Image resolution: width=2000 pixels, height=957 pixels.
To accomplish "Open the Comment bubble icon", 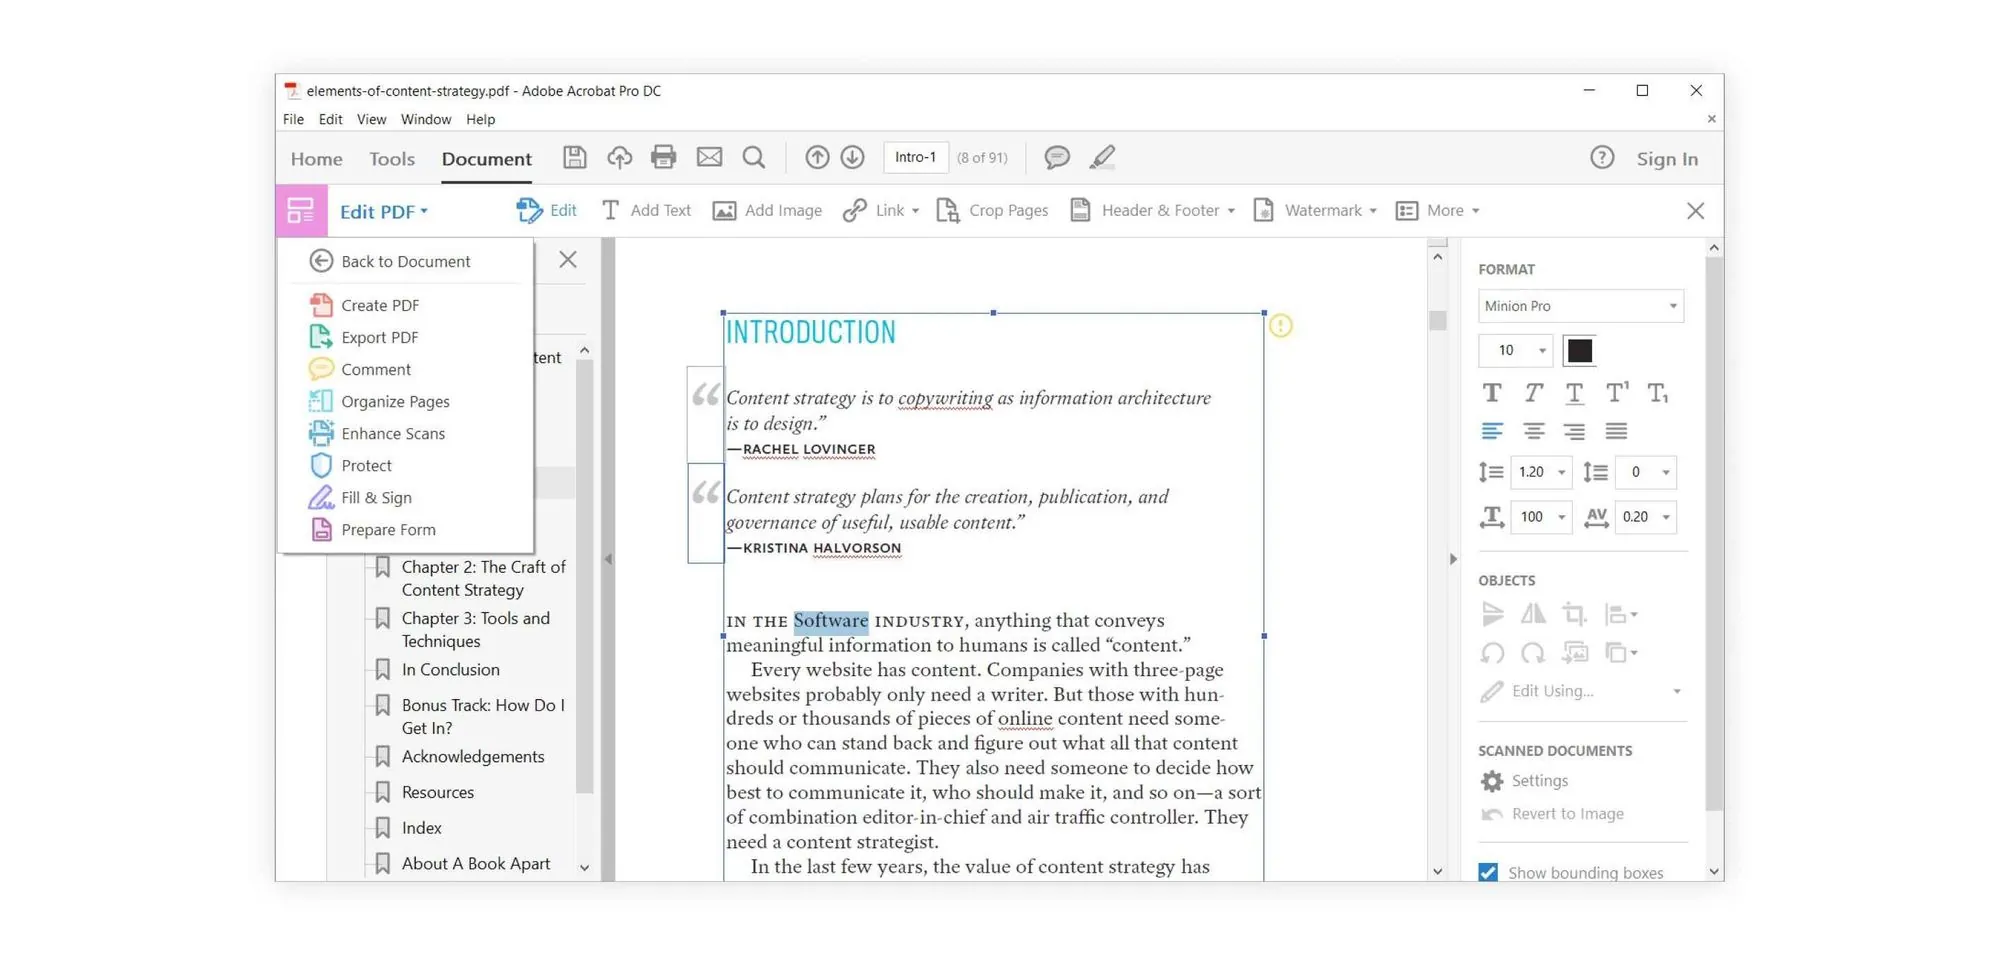I will coord(1056,157).
